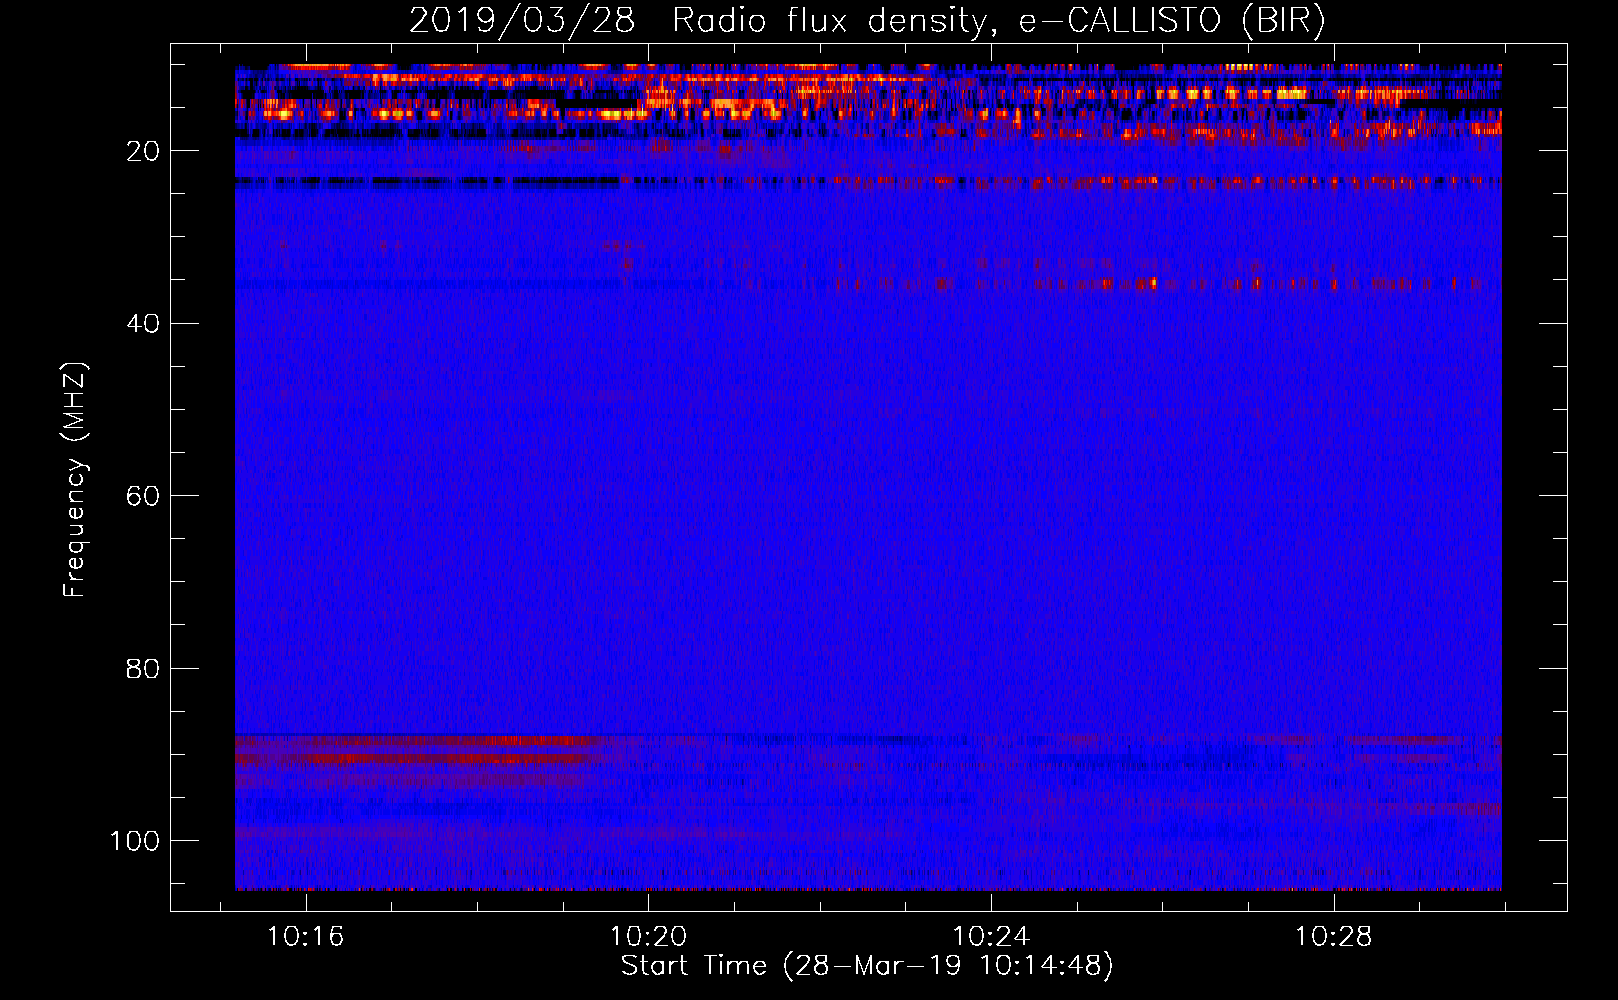The width and height of the screenshot is (1618, 1000).
Task: Click the dark interference line near 24 MHz
Action: tap(428, 182)
